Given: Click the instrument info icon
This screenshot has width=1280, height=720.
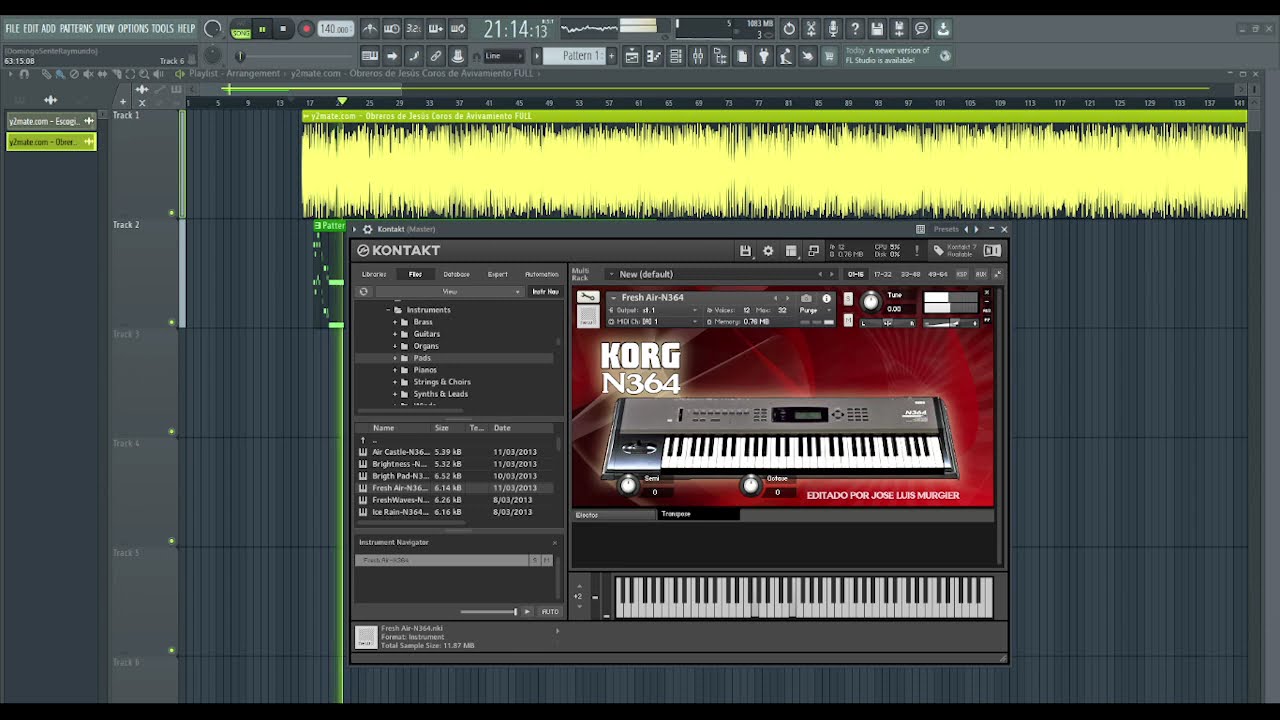Looking at the screenshot, I should coord(826,298).
